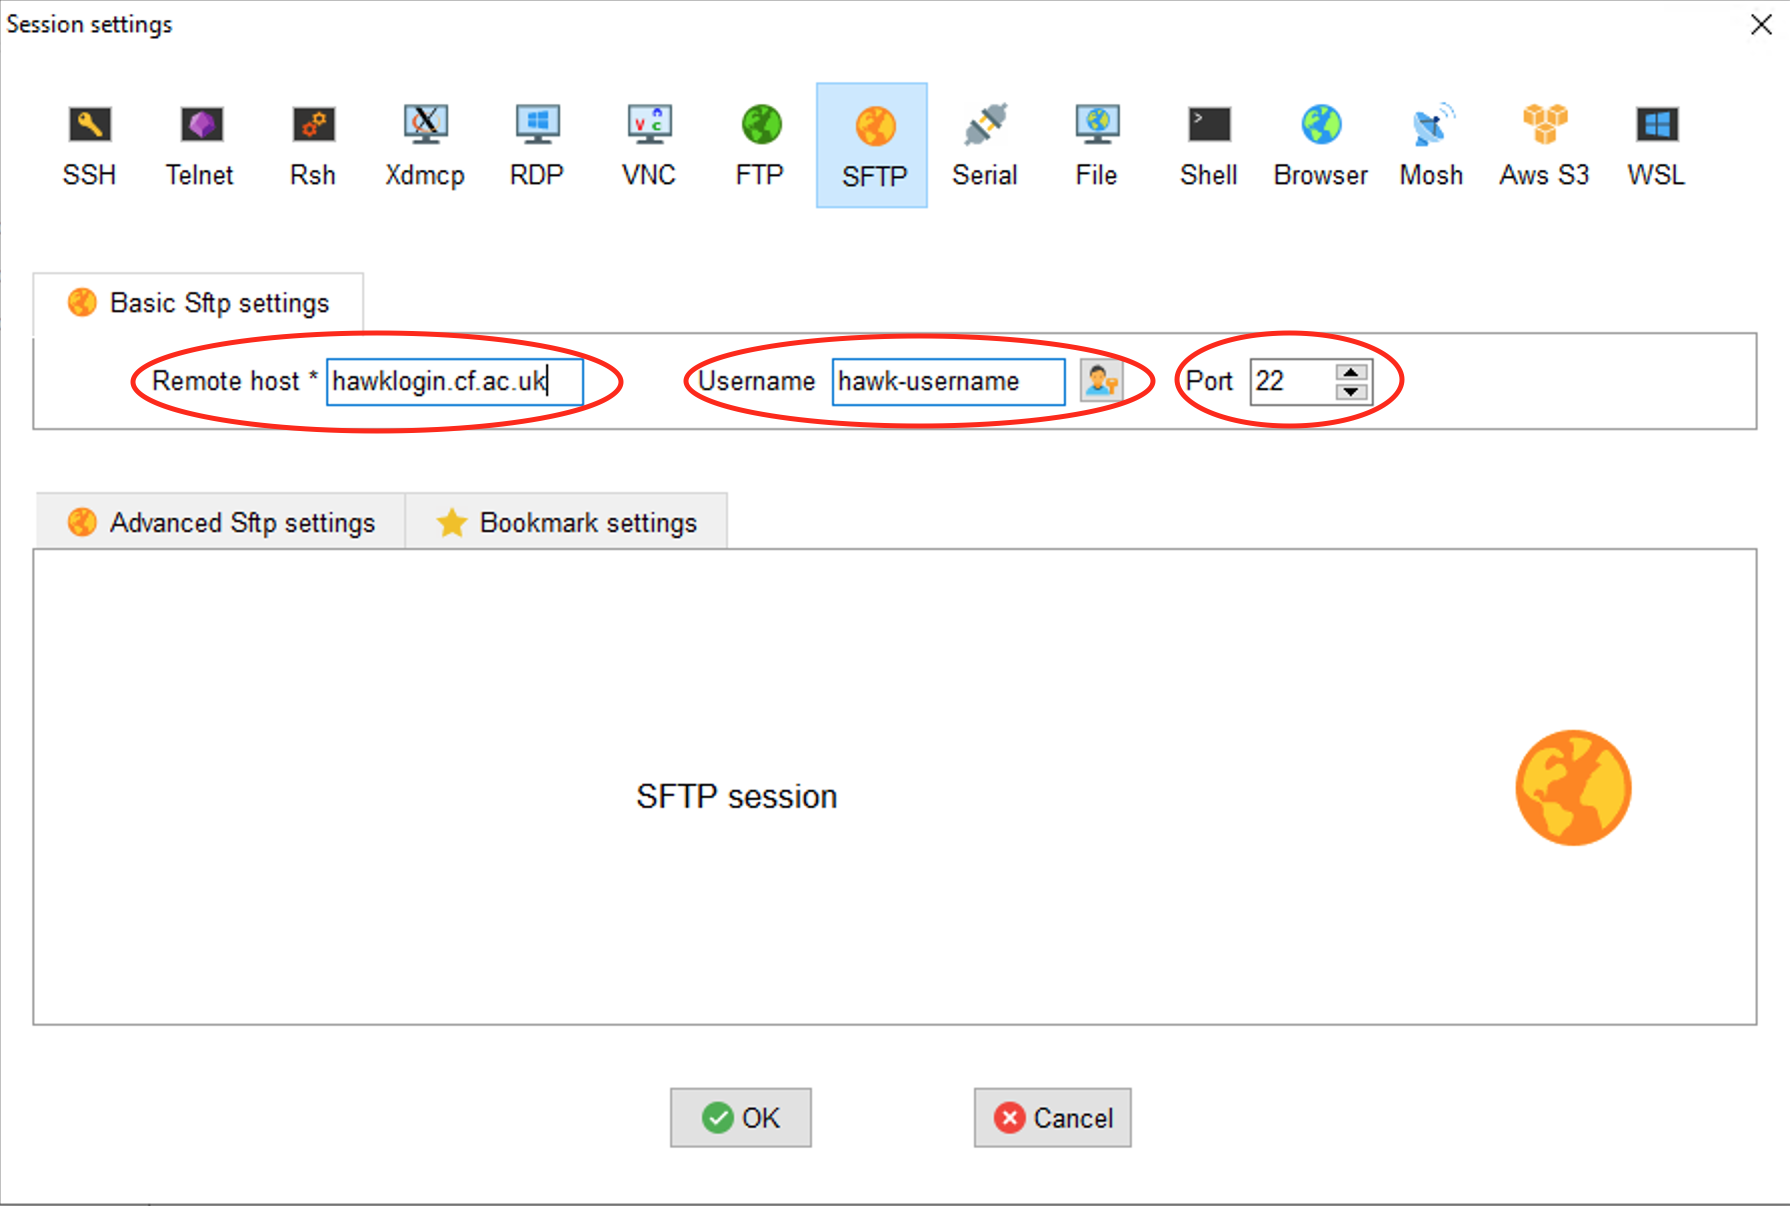Choose the VNC session icon
The width and height of the screenshot is (1790, 1206).
pyautogui.click(x=649, y=145)
